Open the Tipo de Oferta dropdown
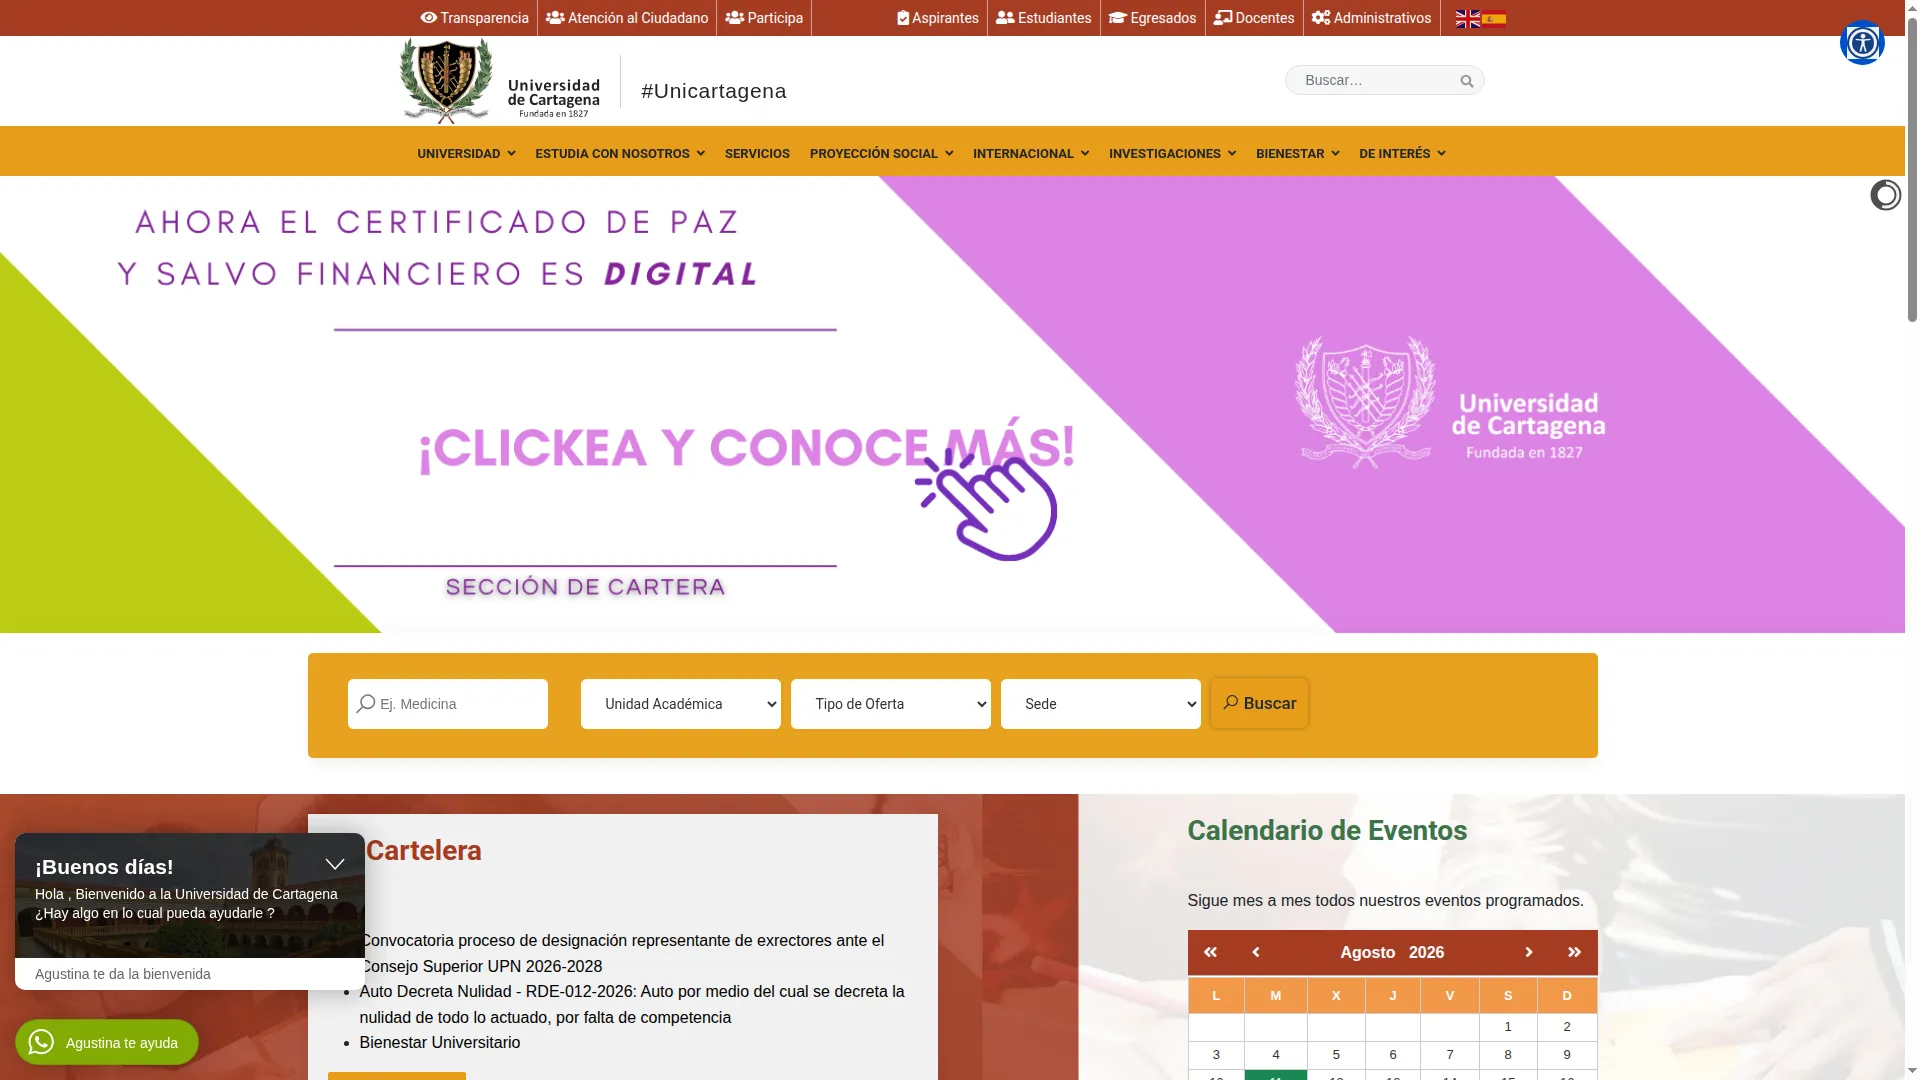1920x1080 pixels. (891, 704)
